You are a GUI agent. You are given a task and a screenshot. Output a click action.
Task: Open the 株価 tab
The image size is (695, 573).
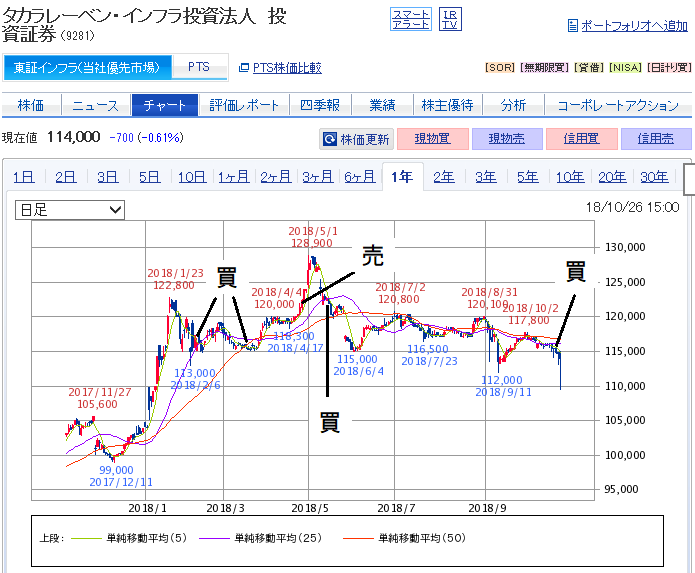pyautogui.click(x=31, y=105)
